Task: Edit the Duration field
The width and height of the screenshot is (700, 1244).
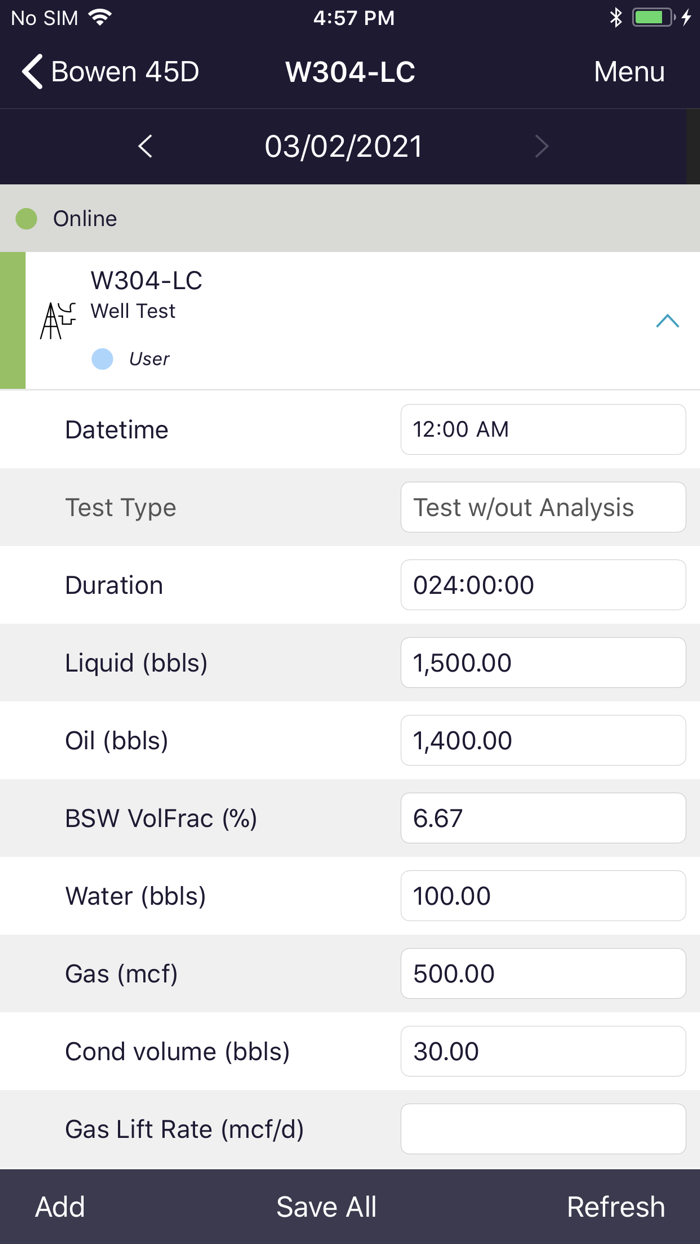Action: (x=543, y=585)
